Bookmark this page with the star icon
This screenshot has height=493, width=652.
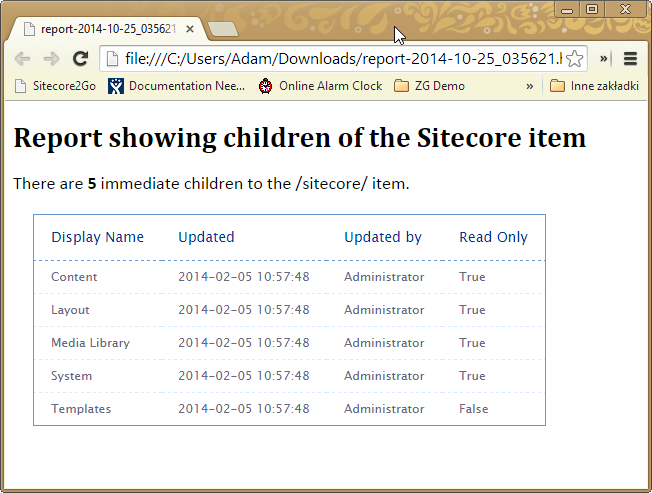(x=574, y=58)
